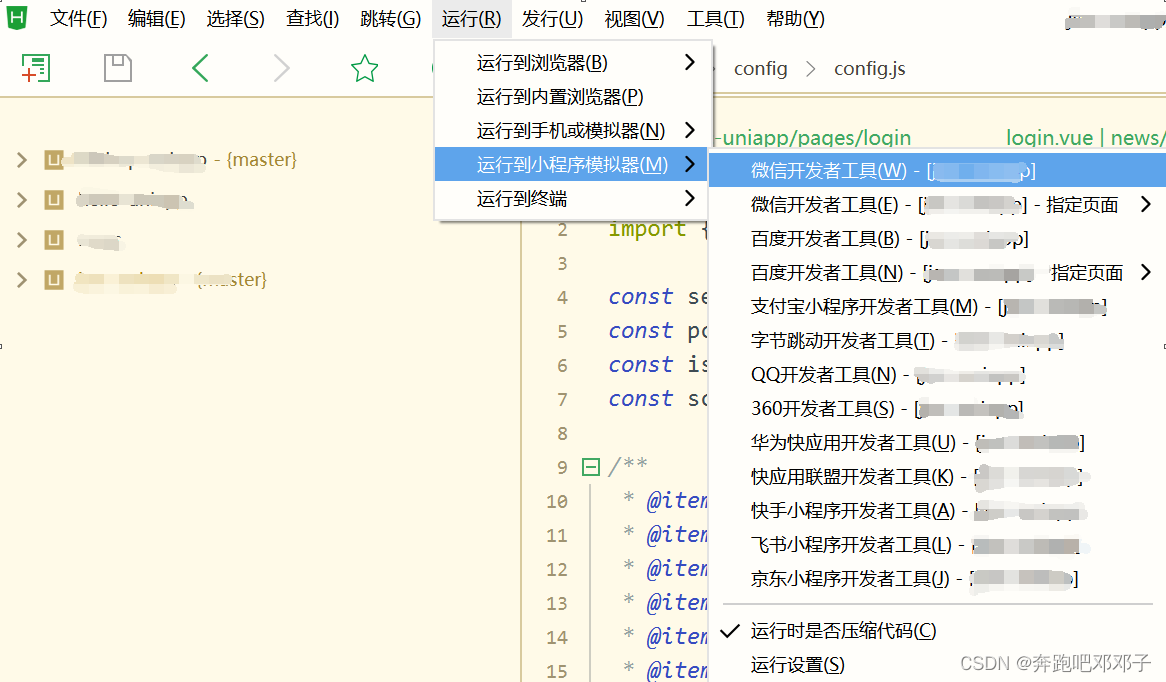Click the project icon of the fourth project row
1166x682 pixels.
(54, 280)
